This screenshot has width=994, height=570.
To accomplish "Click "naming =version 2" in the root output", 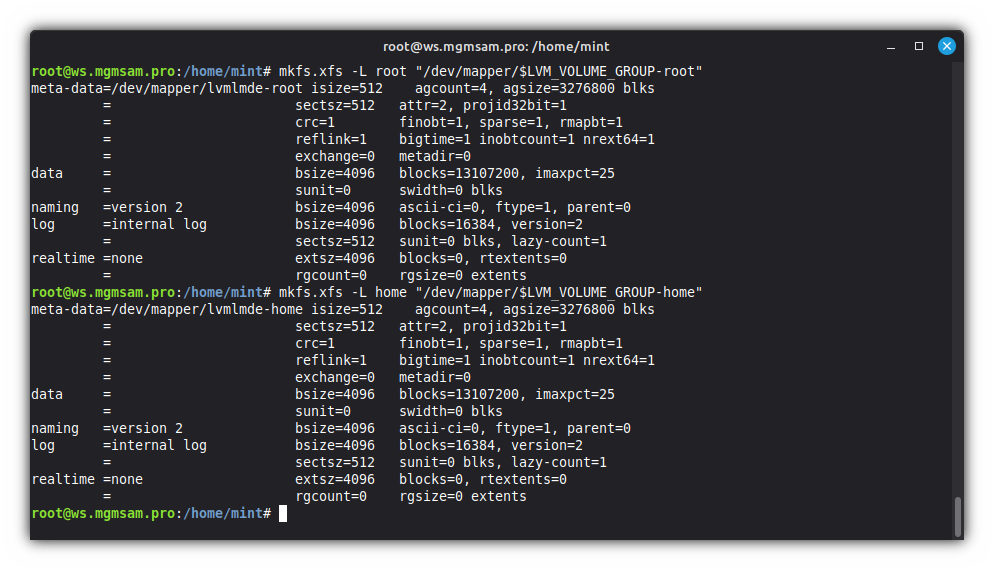I will click(x=107, y=207).
